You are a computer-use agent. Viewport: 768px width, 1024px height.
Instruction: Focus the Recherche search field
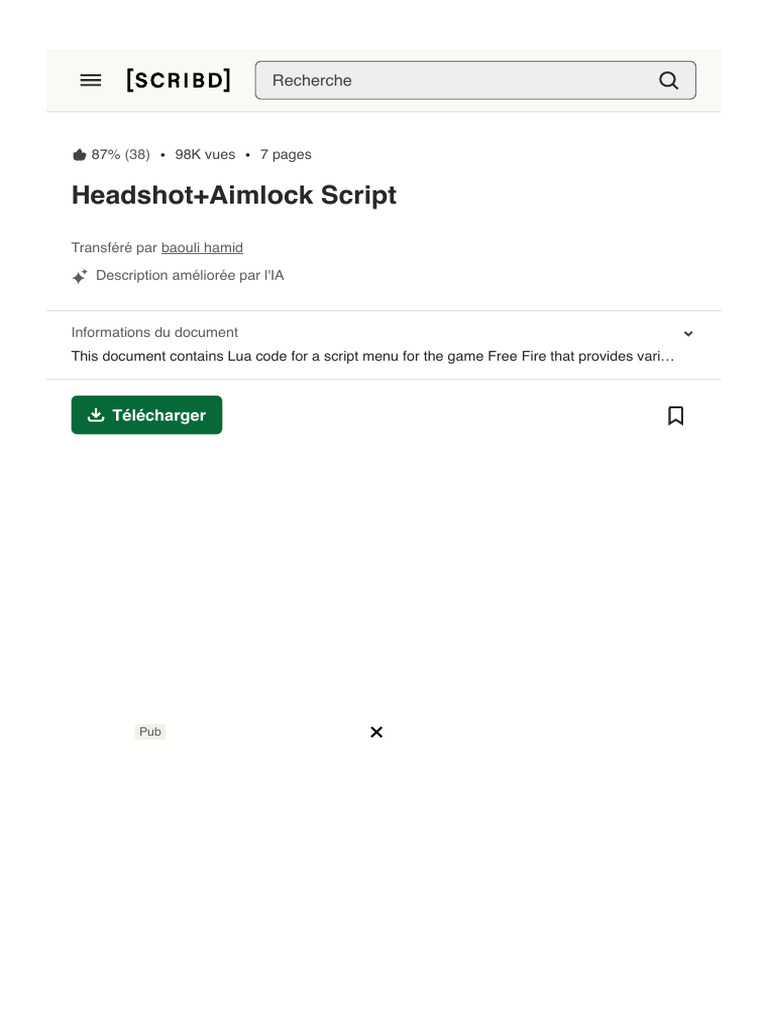475,80
